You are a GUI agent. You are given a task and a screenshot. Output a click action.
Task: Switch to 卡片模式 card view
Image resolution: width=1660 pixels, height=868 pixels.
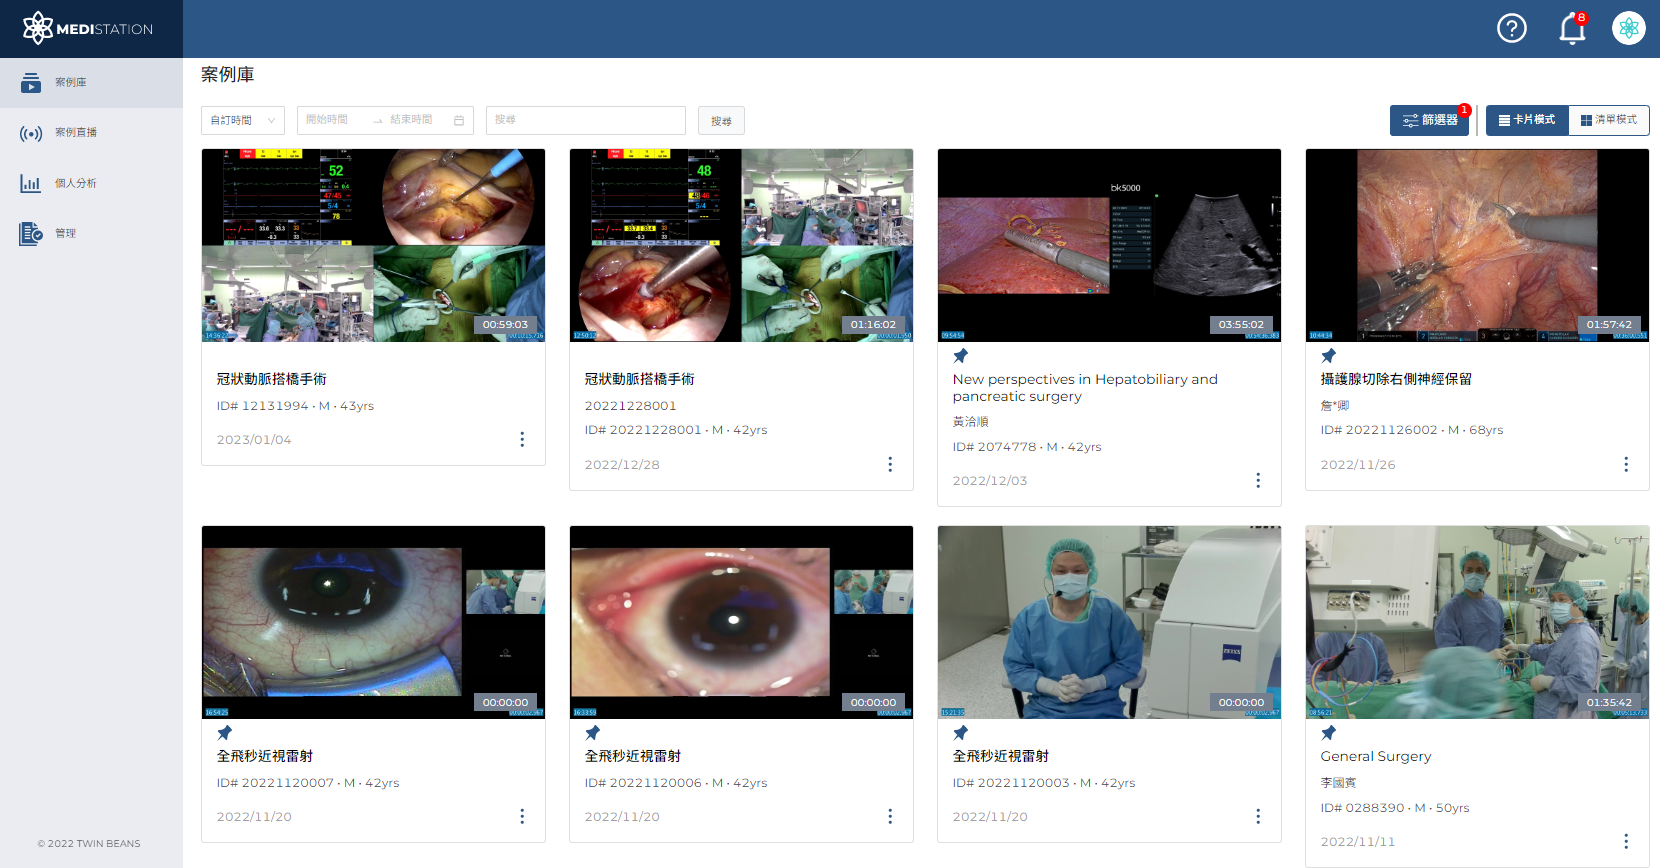(x=1527, y=120)
